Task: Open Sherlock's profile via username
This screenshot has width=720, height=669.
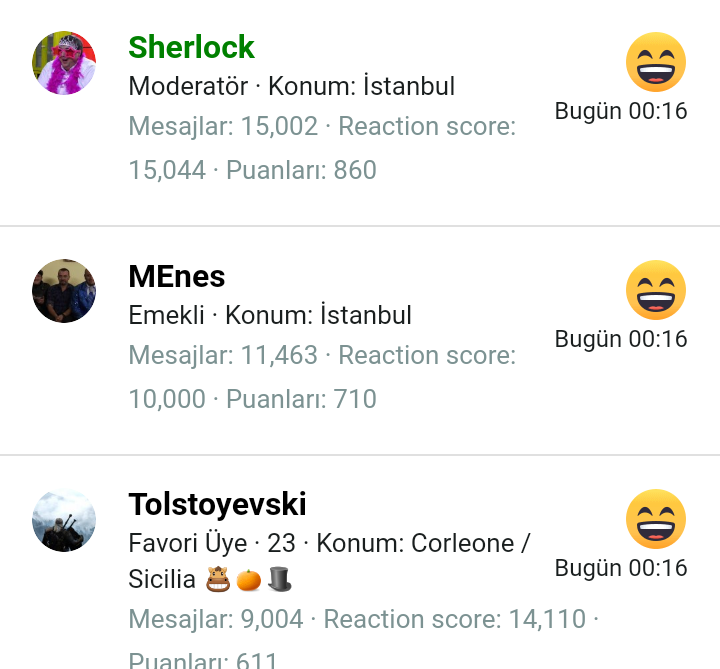Action: coord(191,47)
